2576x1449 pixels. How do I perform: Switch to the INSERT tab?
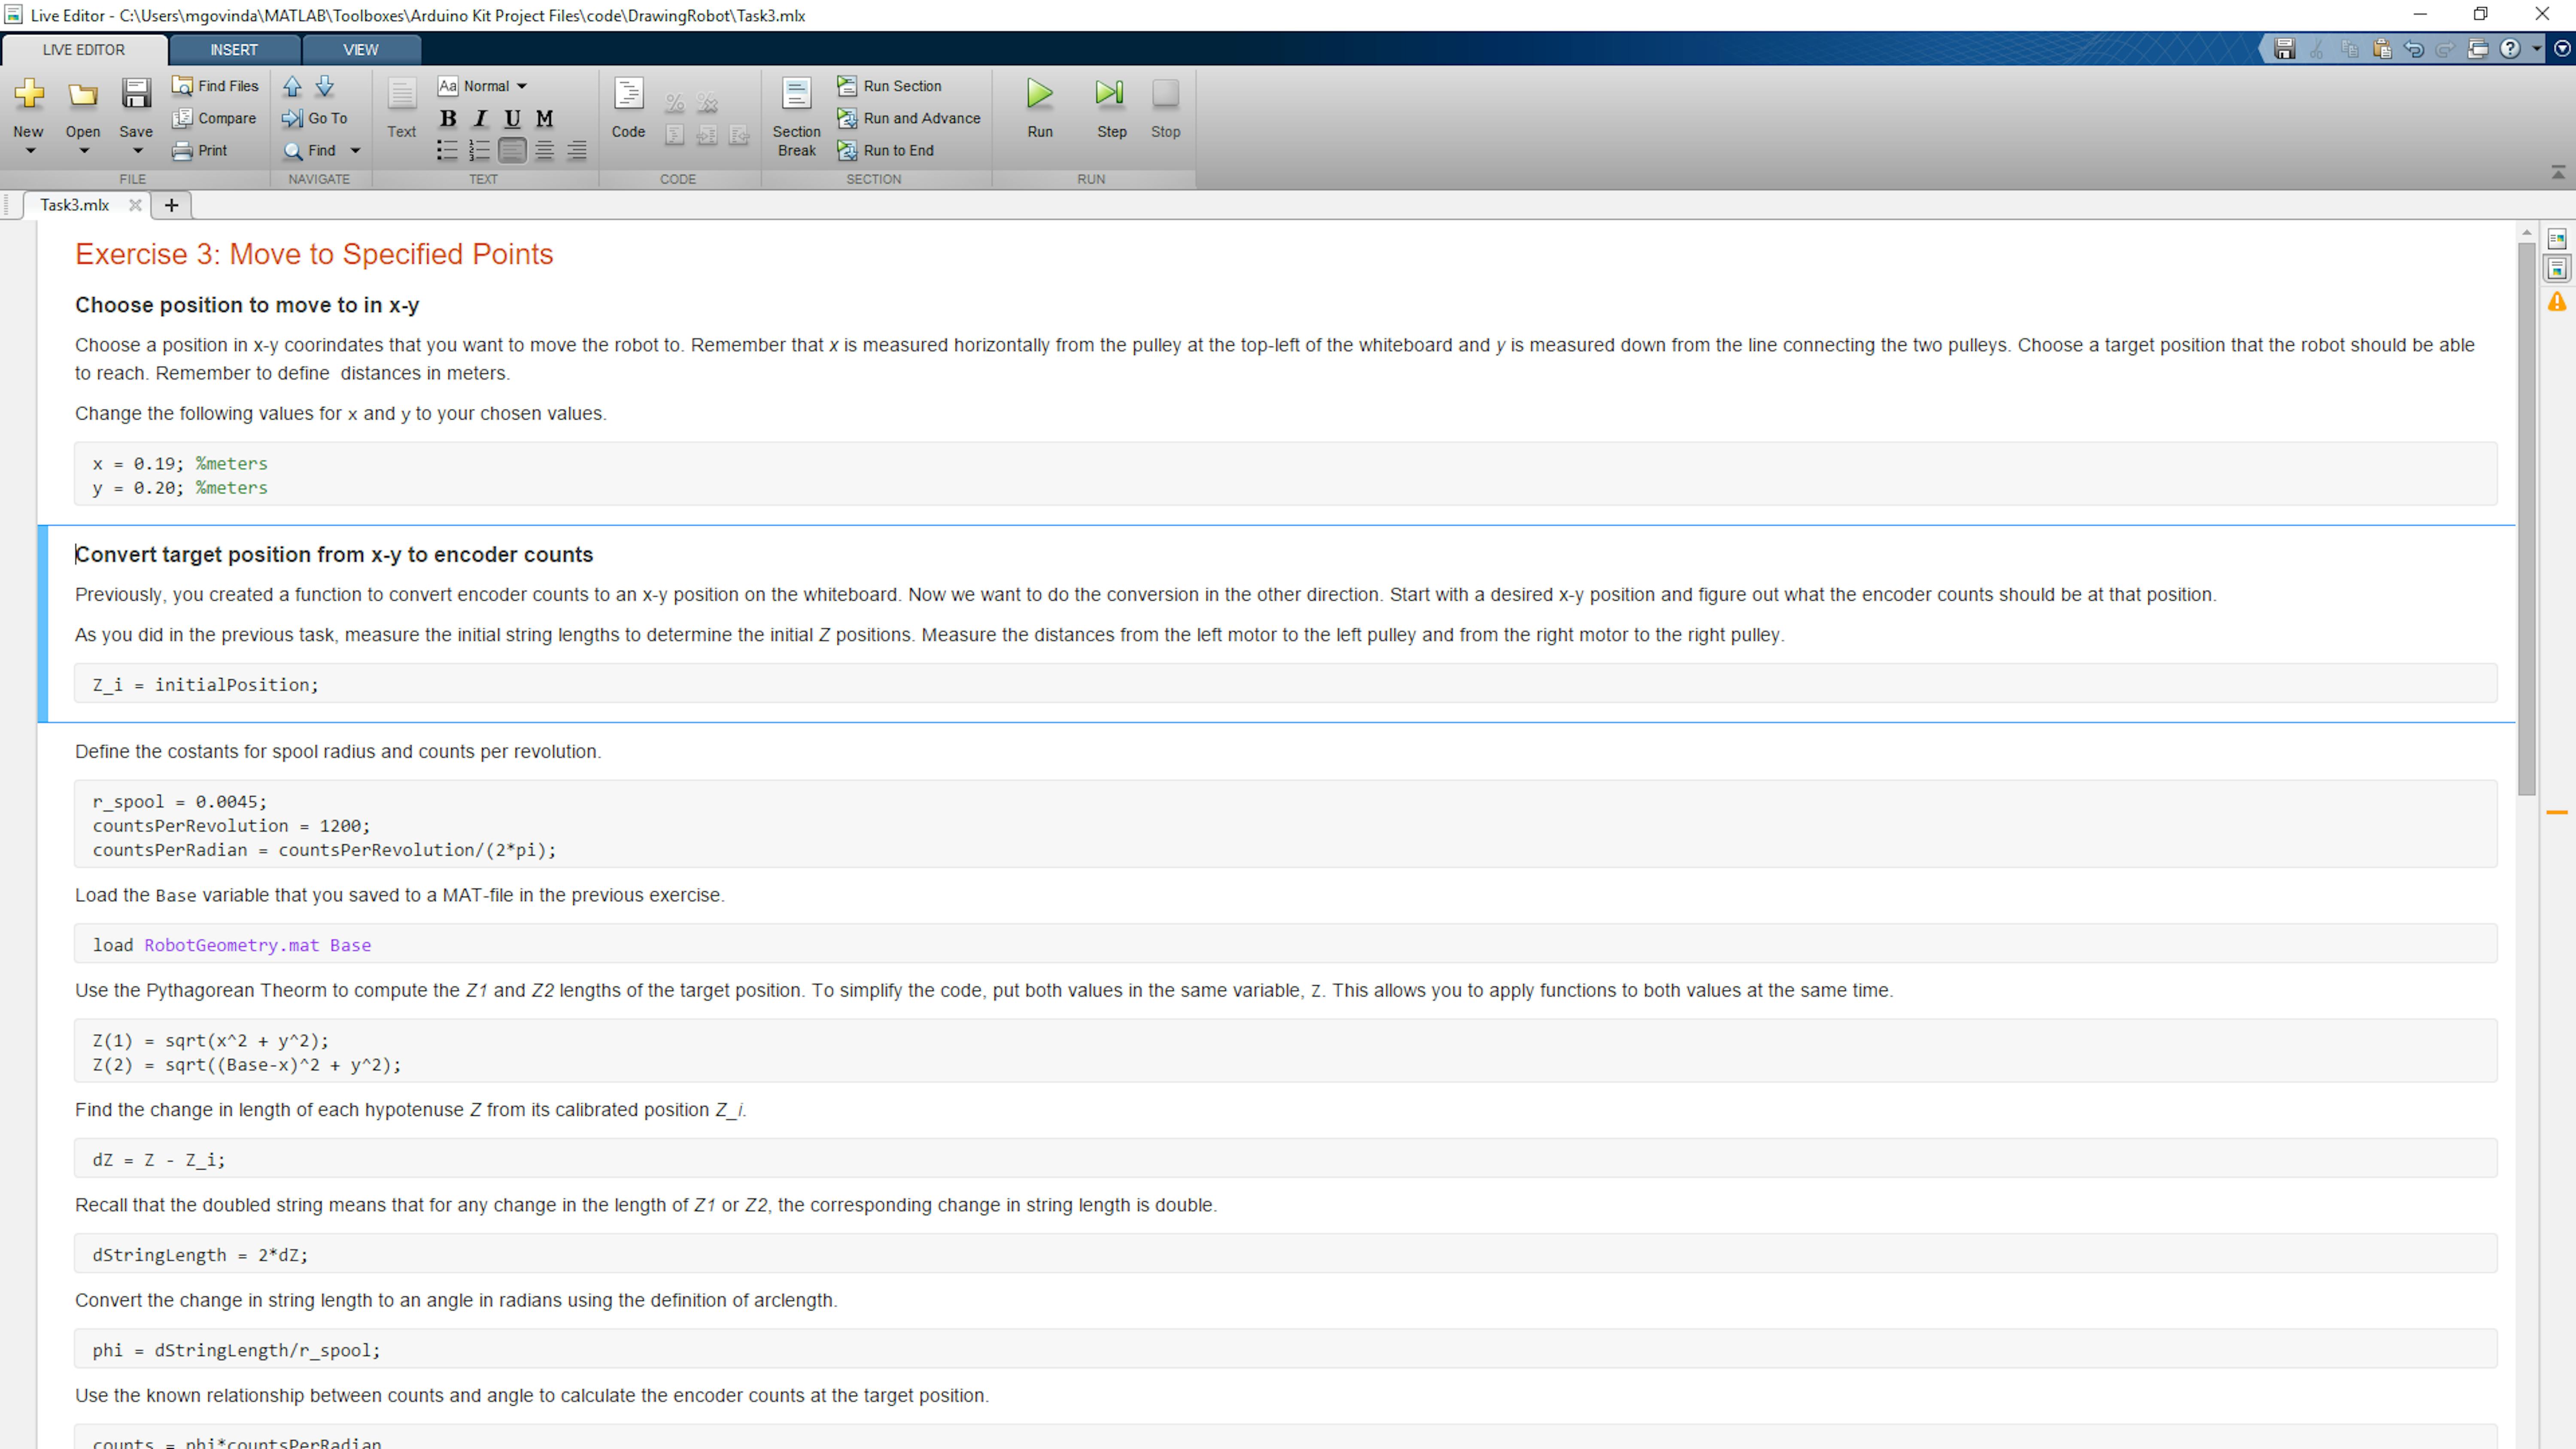[x=234, y=50]
